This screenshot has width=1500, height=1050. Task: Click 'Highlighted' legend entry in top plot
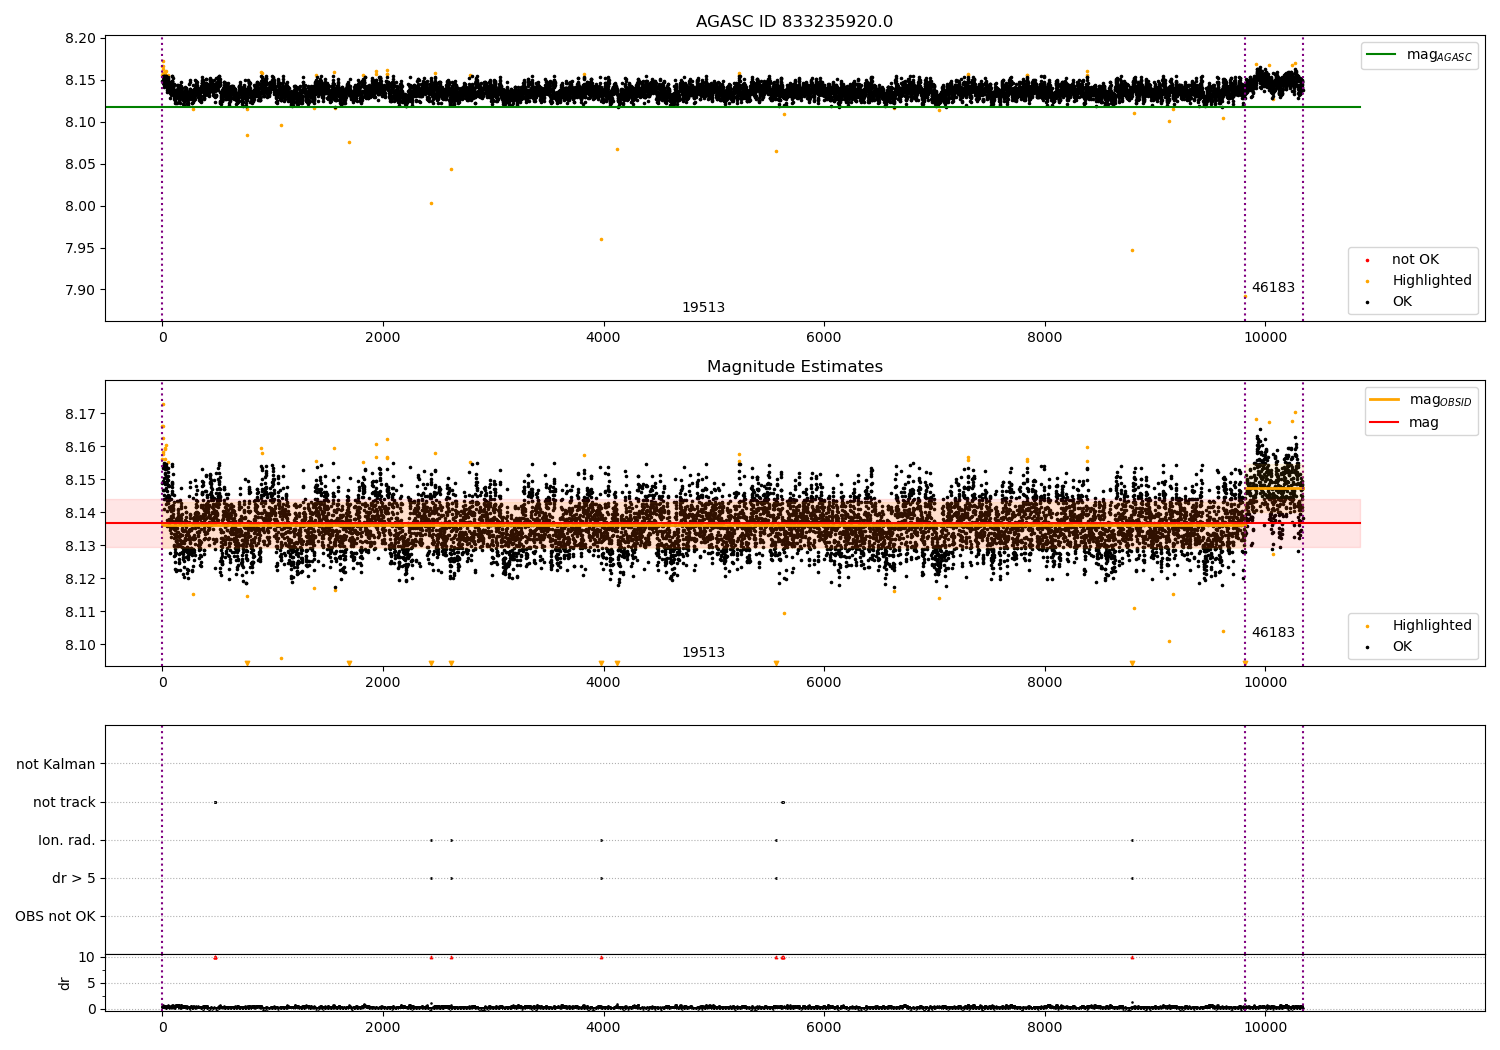click(1431, 281)
